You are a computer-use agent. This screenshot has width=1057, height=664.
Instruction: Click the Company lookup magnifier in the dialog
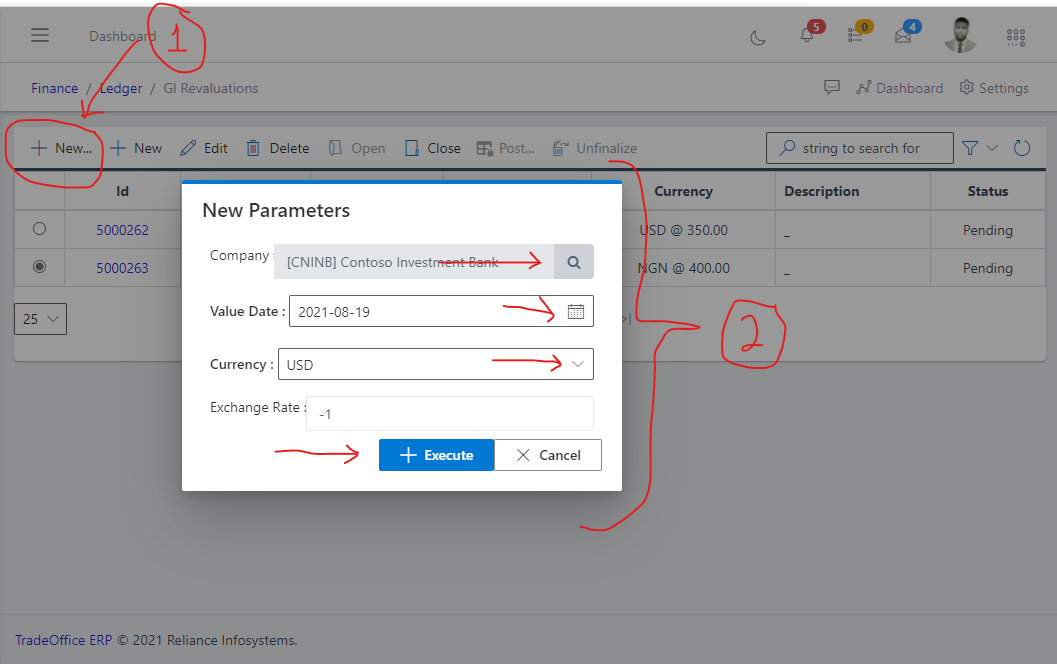pos(573,261)
